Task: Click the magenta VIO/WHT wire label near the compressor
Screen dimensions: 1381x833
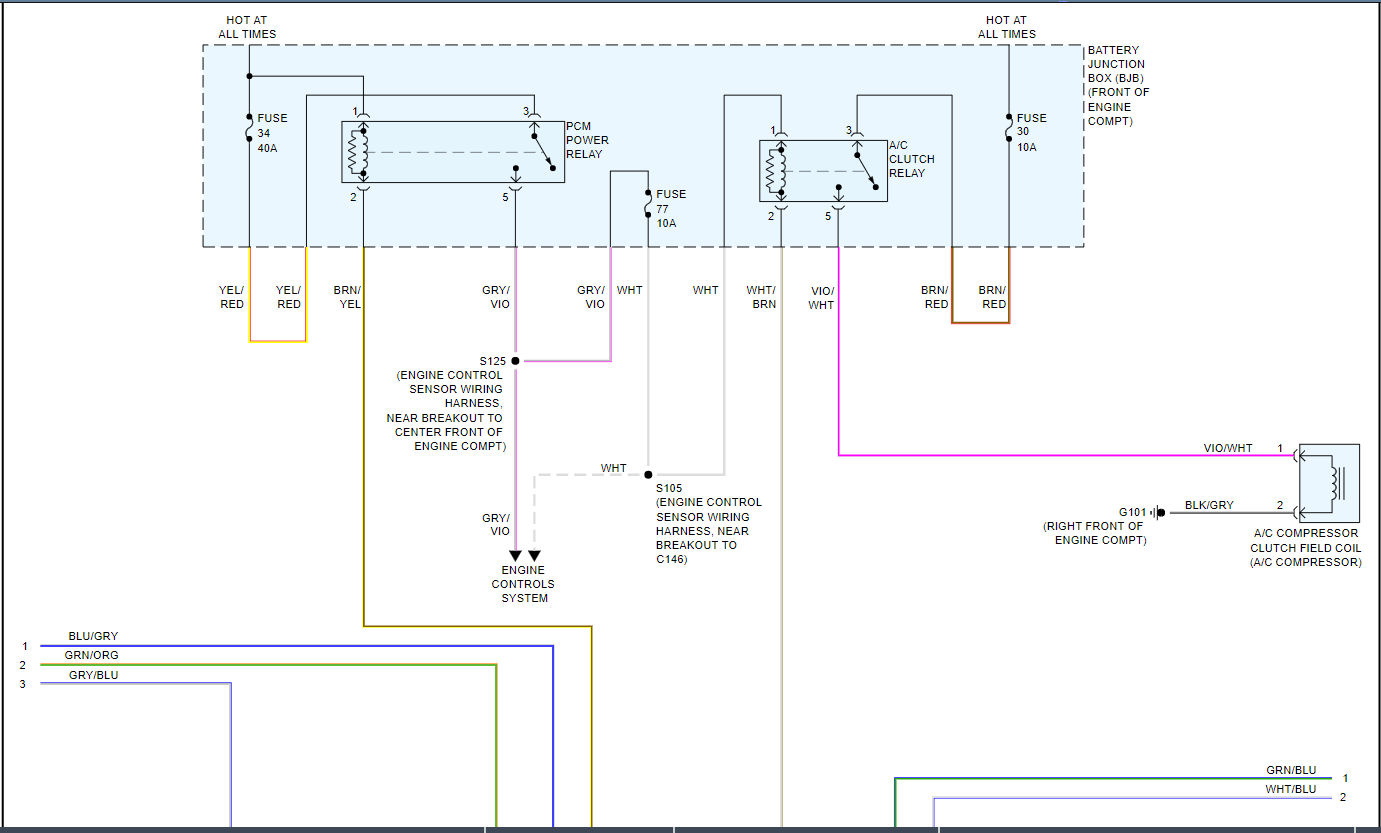Action: (1228, 448)
